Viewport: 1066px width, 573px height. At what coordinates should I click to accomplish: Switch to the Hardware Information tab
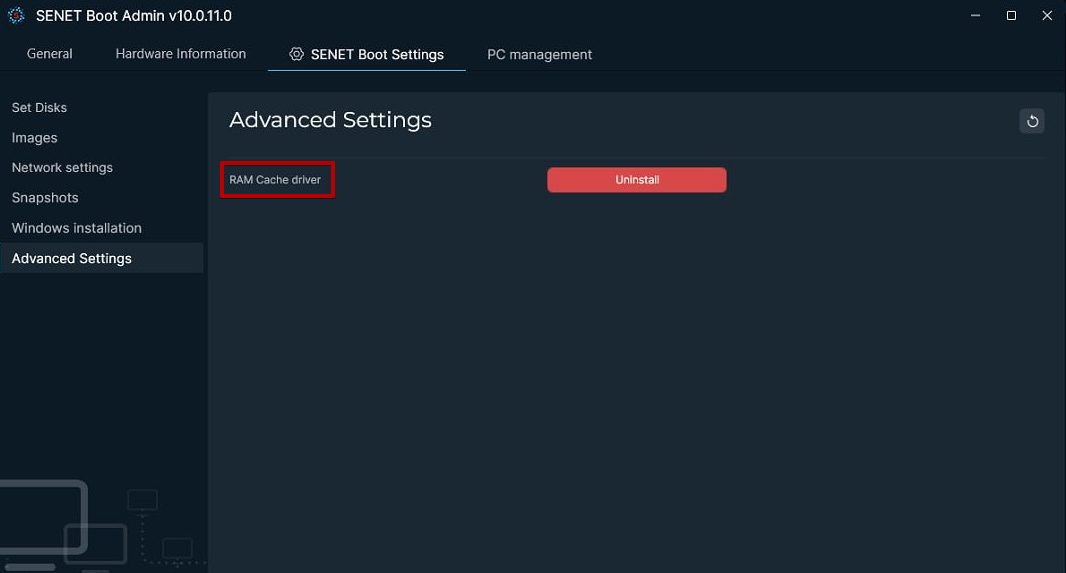coord(181,54)
